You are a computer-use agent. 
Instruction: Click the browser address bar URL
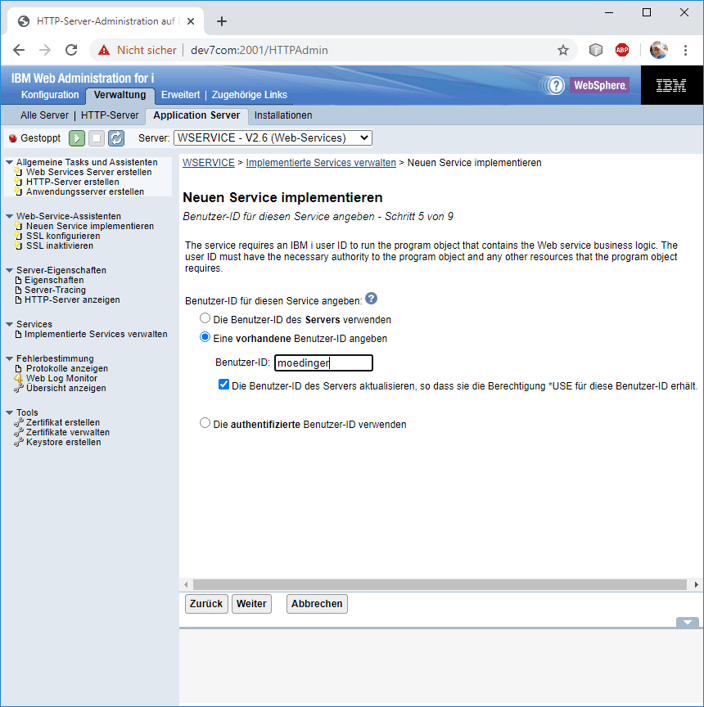[x=259, y=50]
